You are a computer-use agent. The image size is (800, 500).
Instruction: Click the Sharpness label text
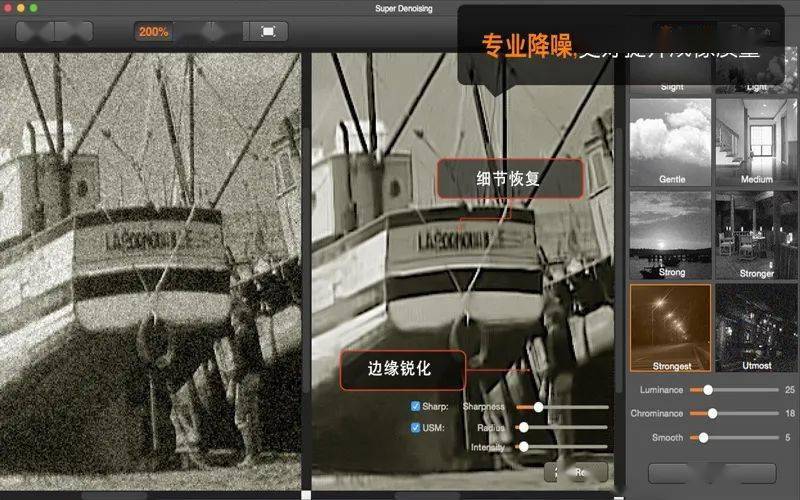[484, 407]
